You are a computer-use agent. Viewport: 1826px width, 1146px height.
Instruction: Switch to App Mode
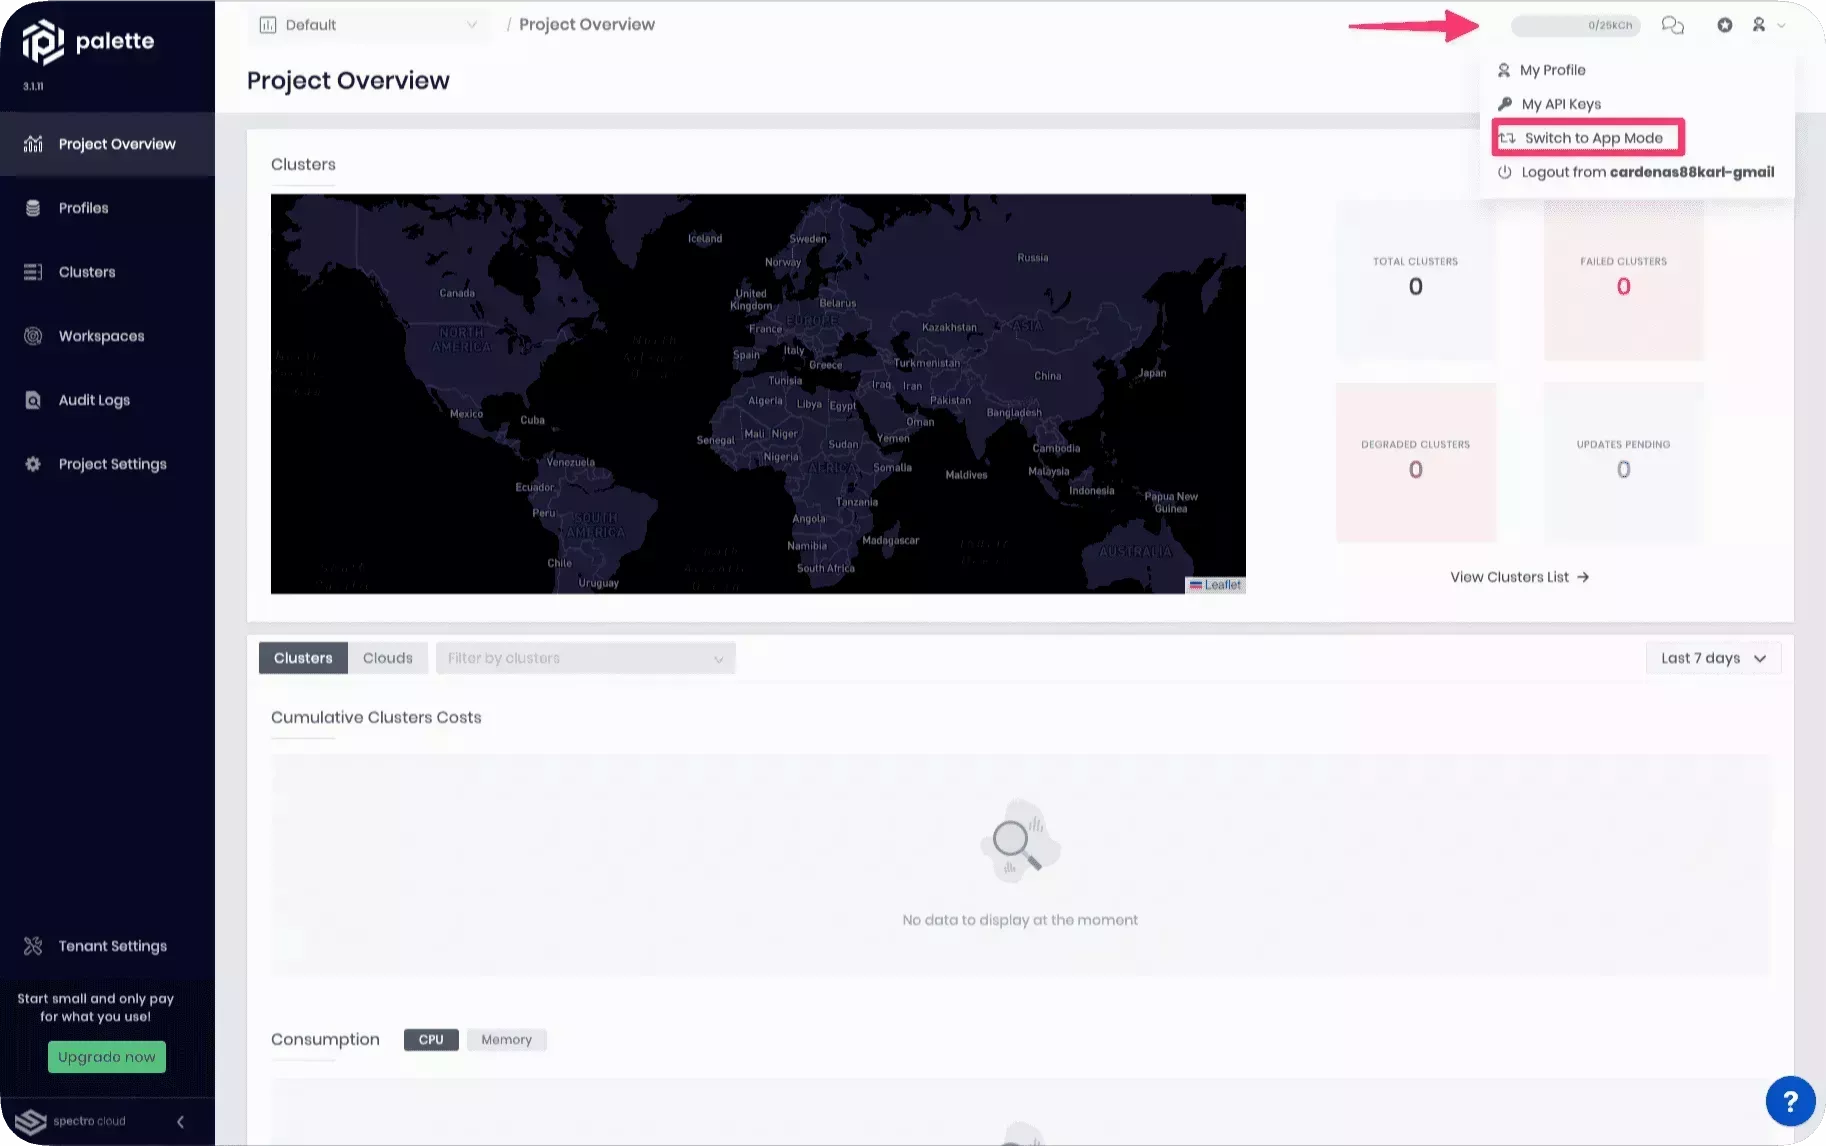tap(1588, 137)
